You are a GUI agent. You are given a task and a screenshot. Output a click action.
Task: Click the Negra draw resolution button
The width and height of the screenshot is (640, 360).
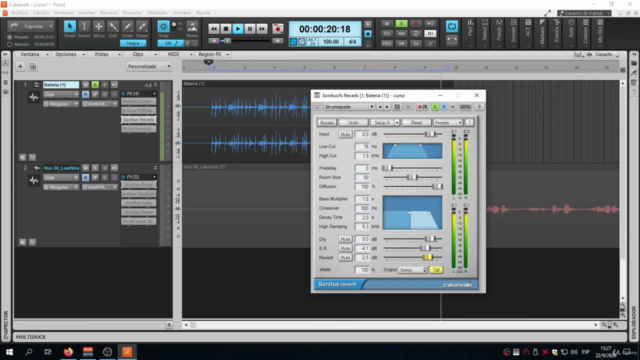click(133, 43)
